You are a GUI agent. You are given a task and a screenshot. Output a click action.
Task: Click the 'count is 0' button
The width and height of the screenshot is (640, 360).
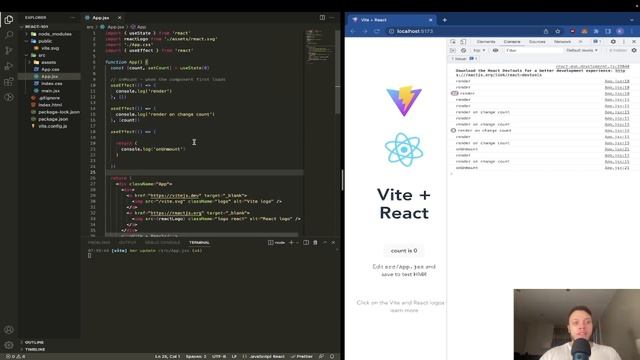pos(404,251)
